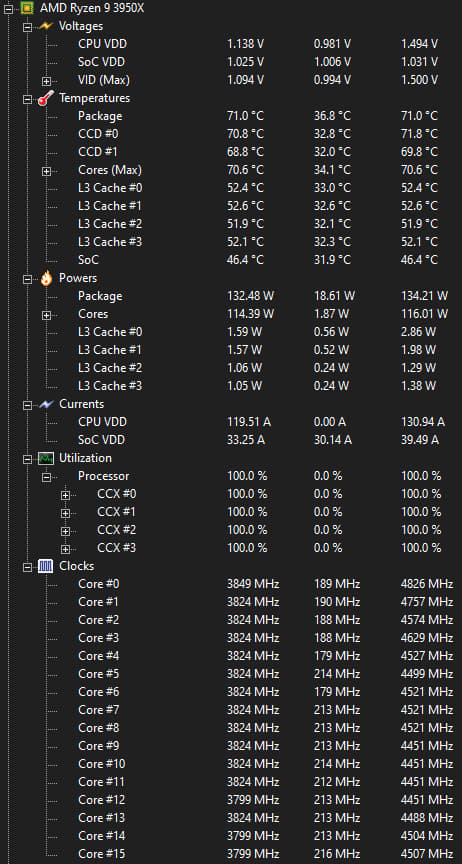
Task: Collapse the AMD Ryzen 9 3950X node
Action: pyautogui.click(x=8, y=8)
